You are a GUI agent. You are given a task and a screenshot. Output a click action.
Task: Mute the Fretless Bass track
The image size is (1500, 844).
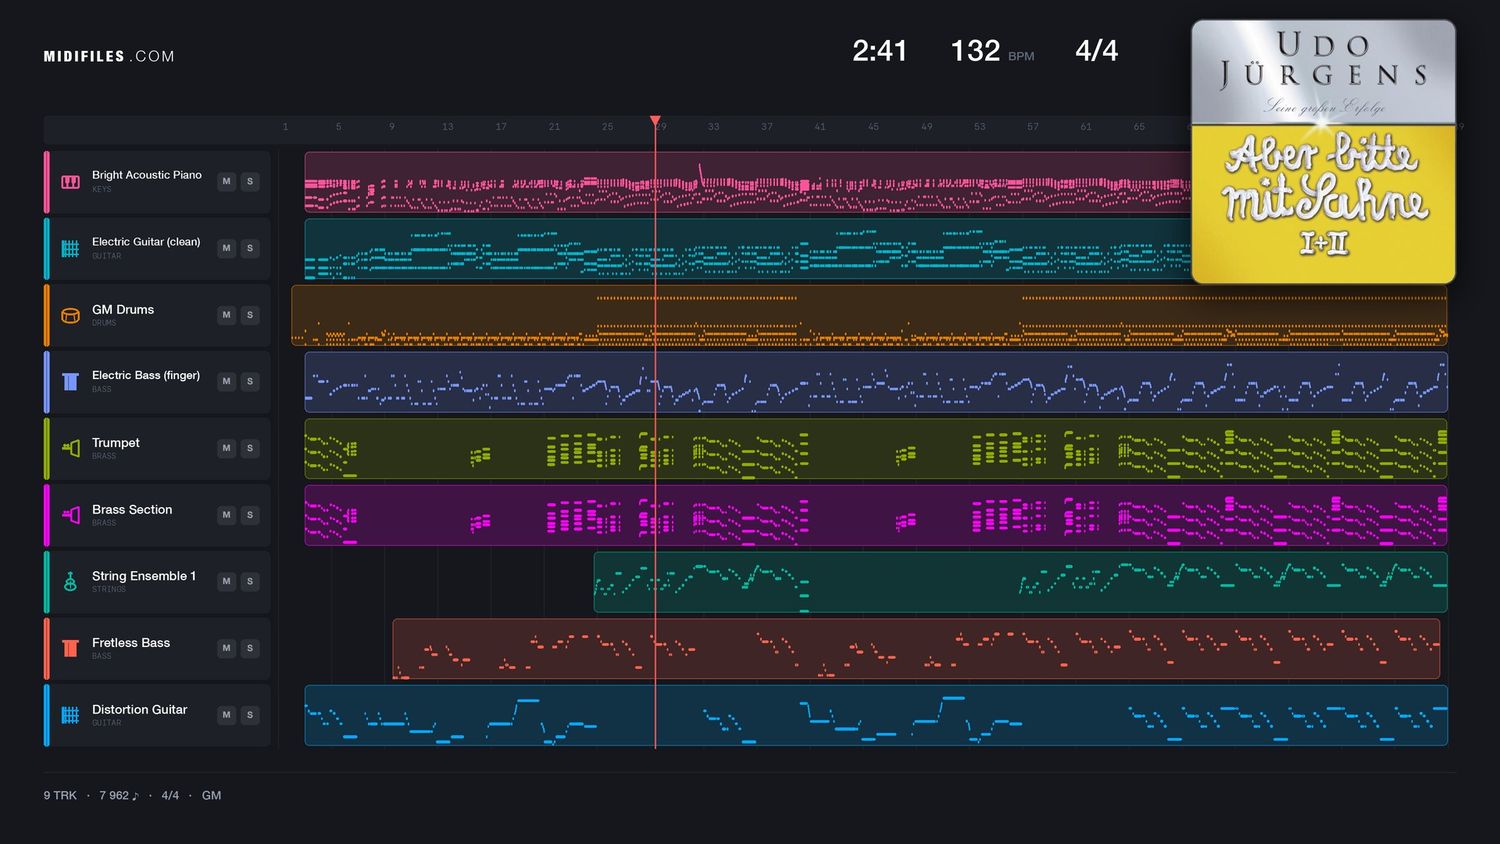click(226, 648)
